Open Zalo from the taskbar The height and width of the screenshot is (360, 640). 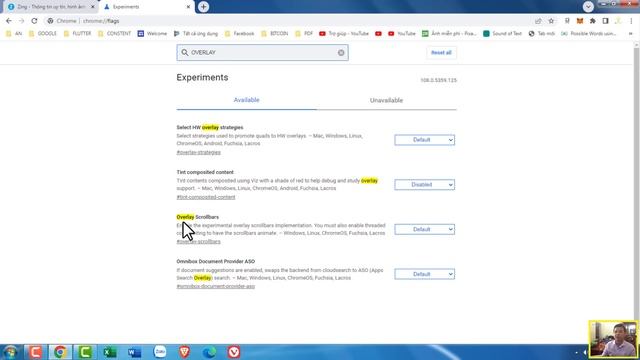click(x=160, y=352)
